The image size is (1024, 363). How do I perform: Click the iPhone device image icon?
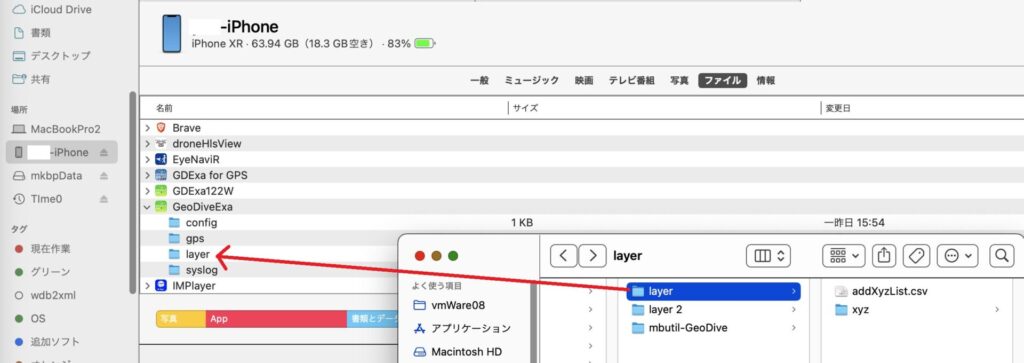[x=172, y=34]
